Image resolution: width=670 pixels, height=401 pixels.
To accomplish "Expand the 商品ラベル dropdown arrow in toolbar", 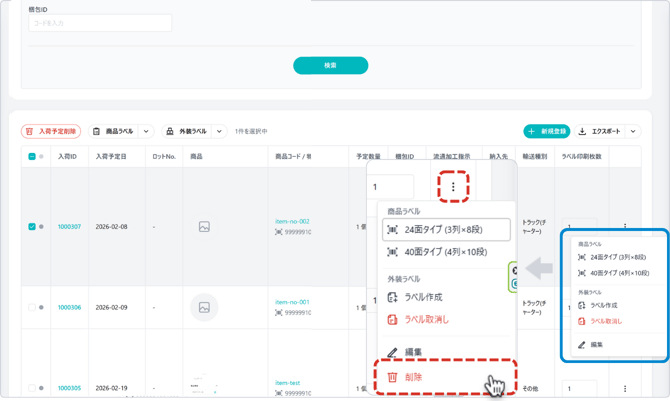I will [x=146, y=131].
